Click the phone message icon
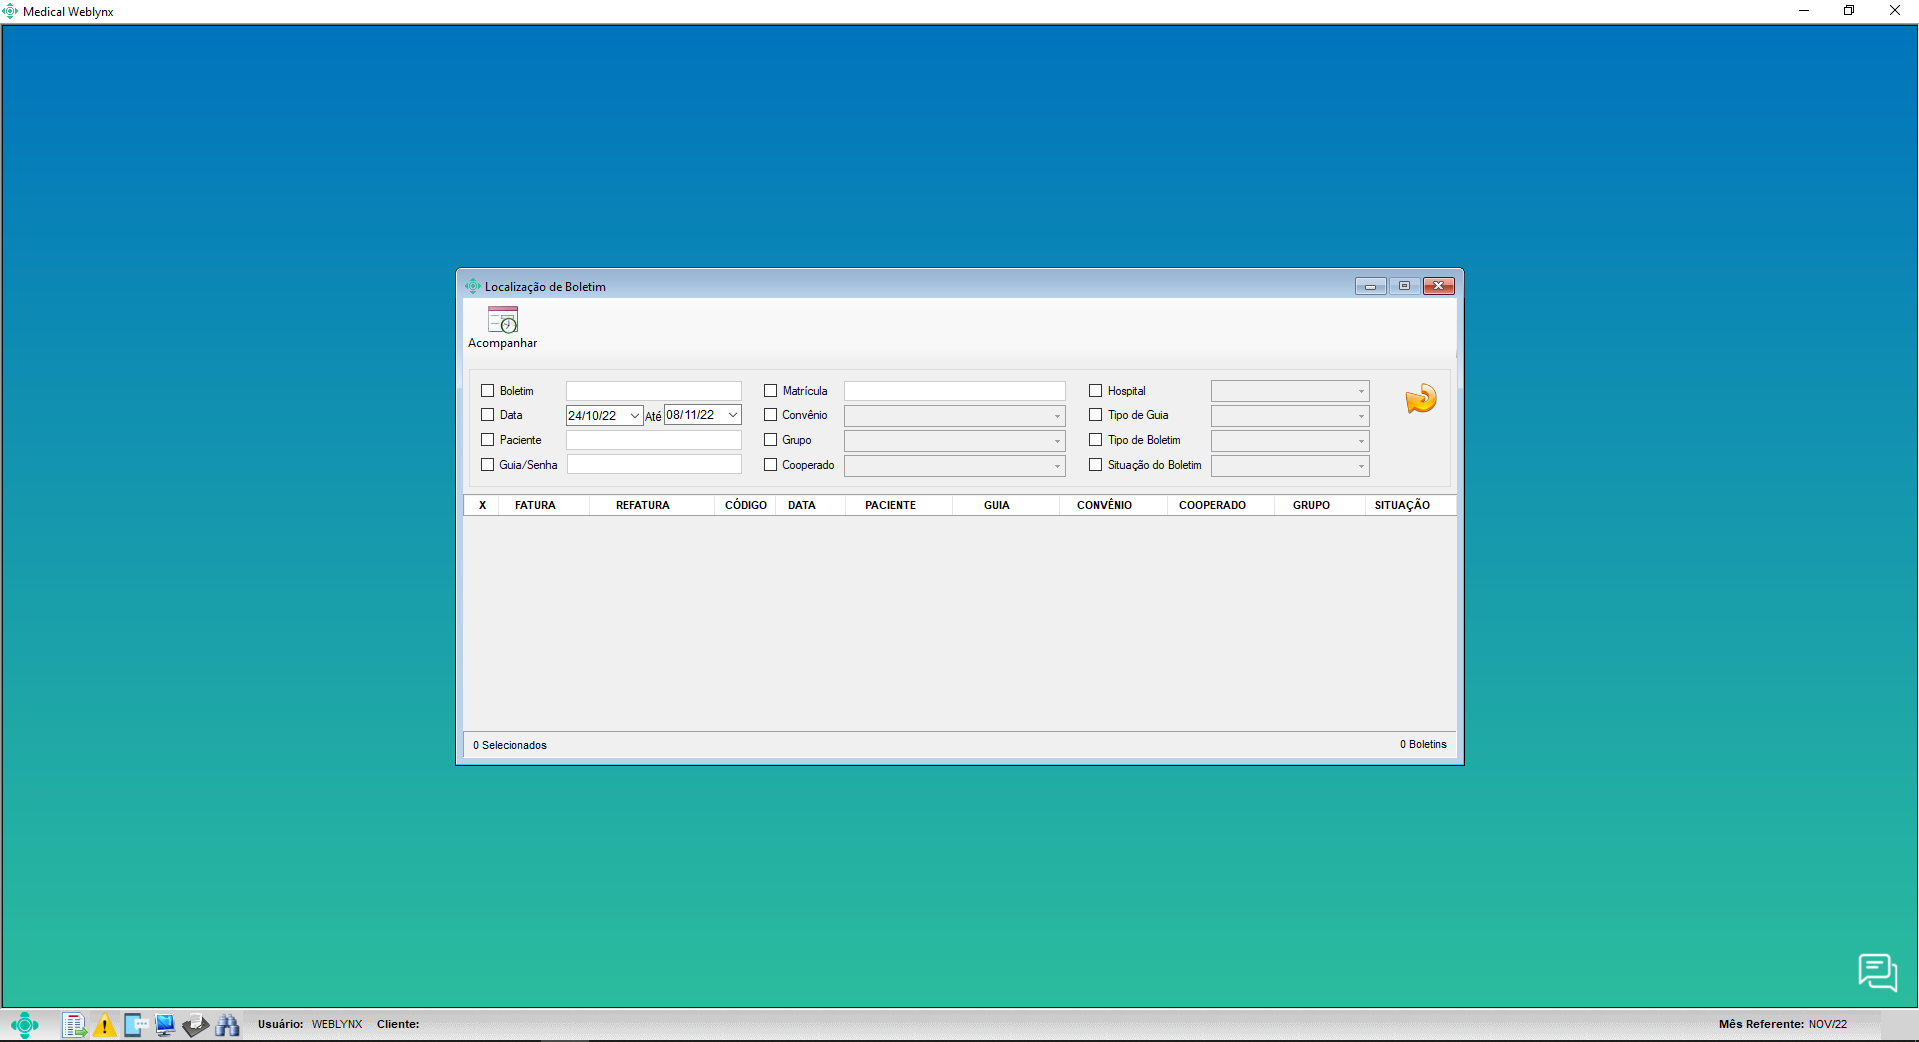 (135, 1025)
